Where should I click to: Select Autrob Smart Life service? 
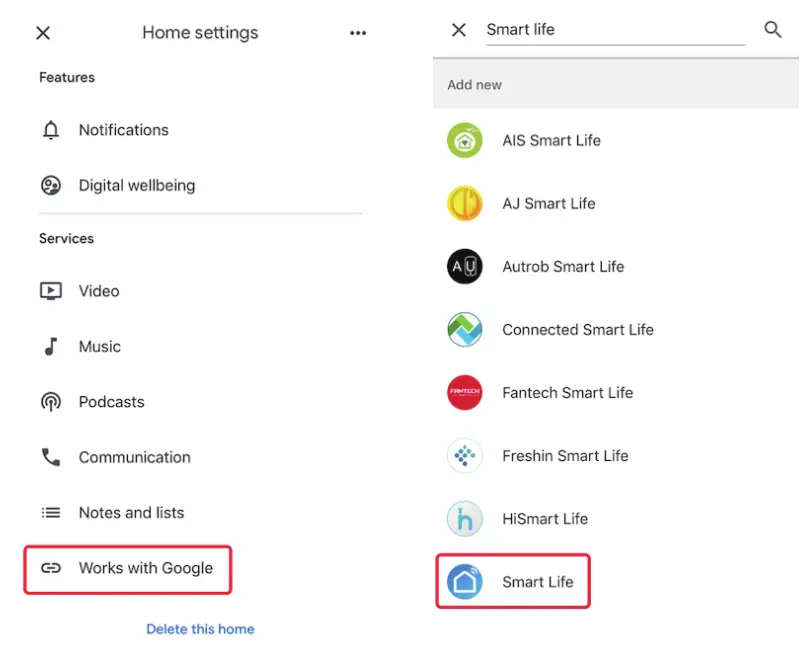tap(562, 266)
